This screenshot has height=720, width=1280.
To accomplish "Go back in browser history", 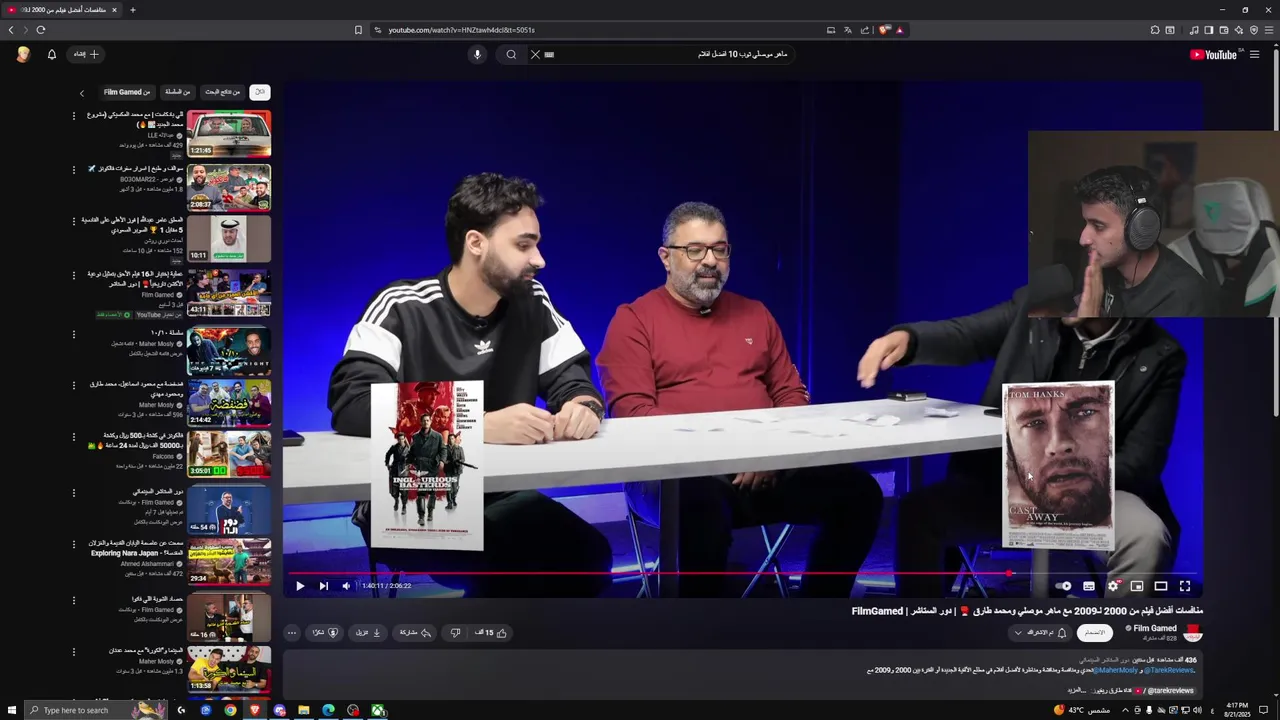I will pyautogui.click(x=11, y=30).
